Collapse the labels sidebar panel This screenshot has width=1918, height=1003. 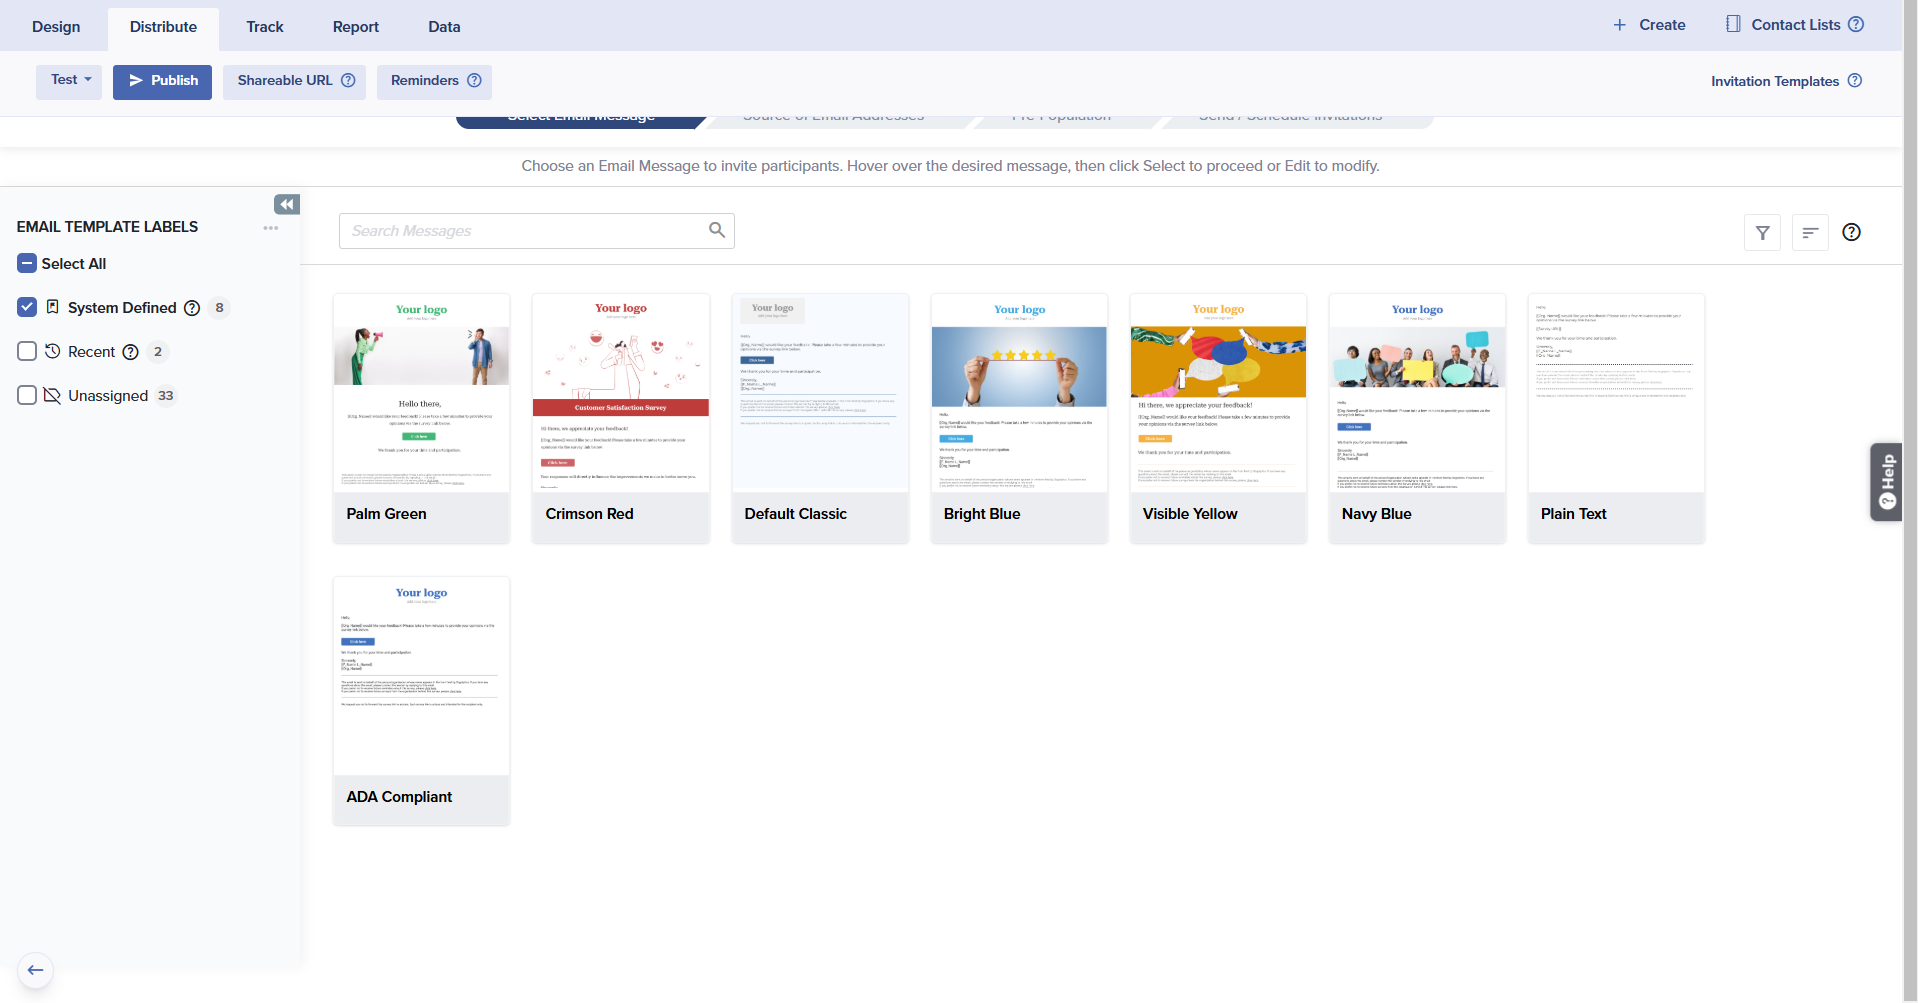[x=287, y=205]
